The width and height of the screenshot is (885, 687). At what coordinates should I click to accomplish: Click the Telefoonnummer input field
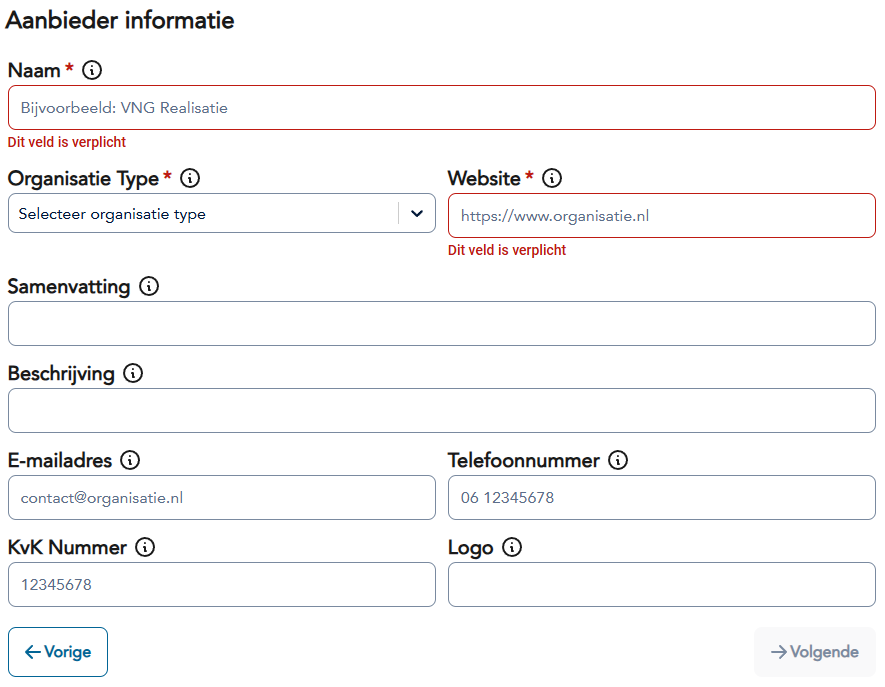[x=661, y=498]
